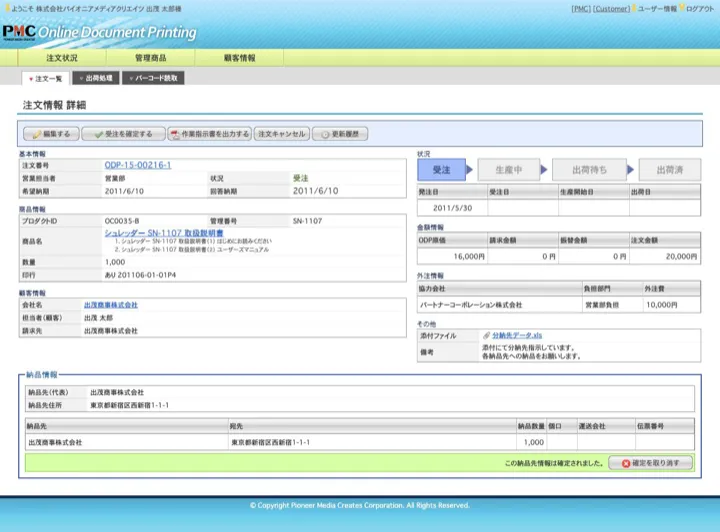
Task: Click the 1,000 delivery quantity cell
Action: coord(531,442)
